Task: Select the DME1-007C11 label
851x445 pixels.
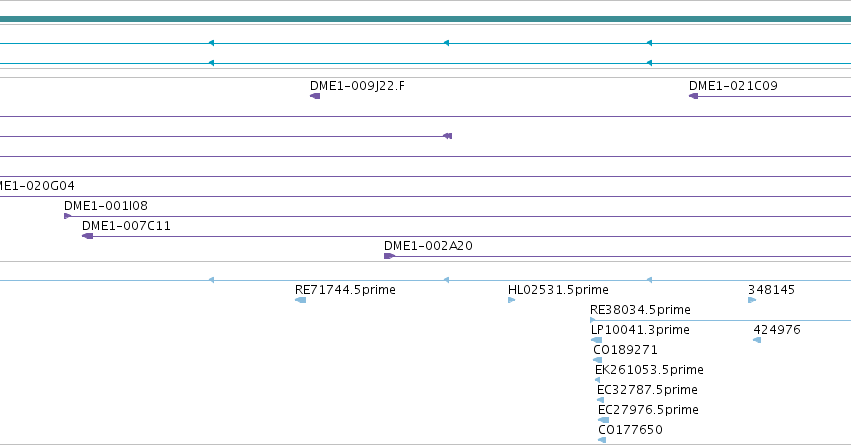Action: [126, 226]
